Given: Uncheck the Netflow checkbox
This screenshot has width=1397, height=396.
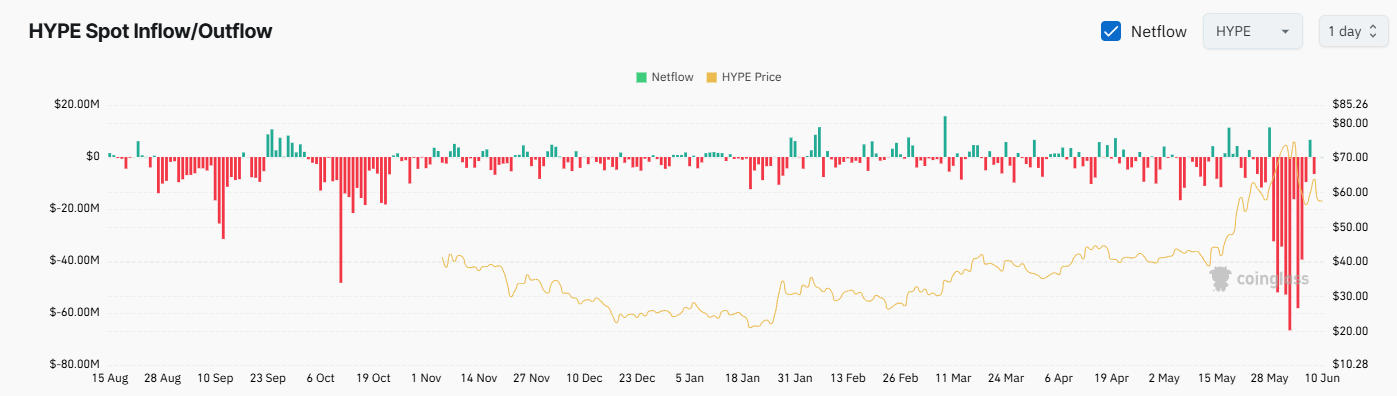Looking at the screenshot, I should [x=1110, y=31].
